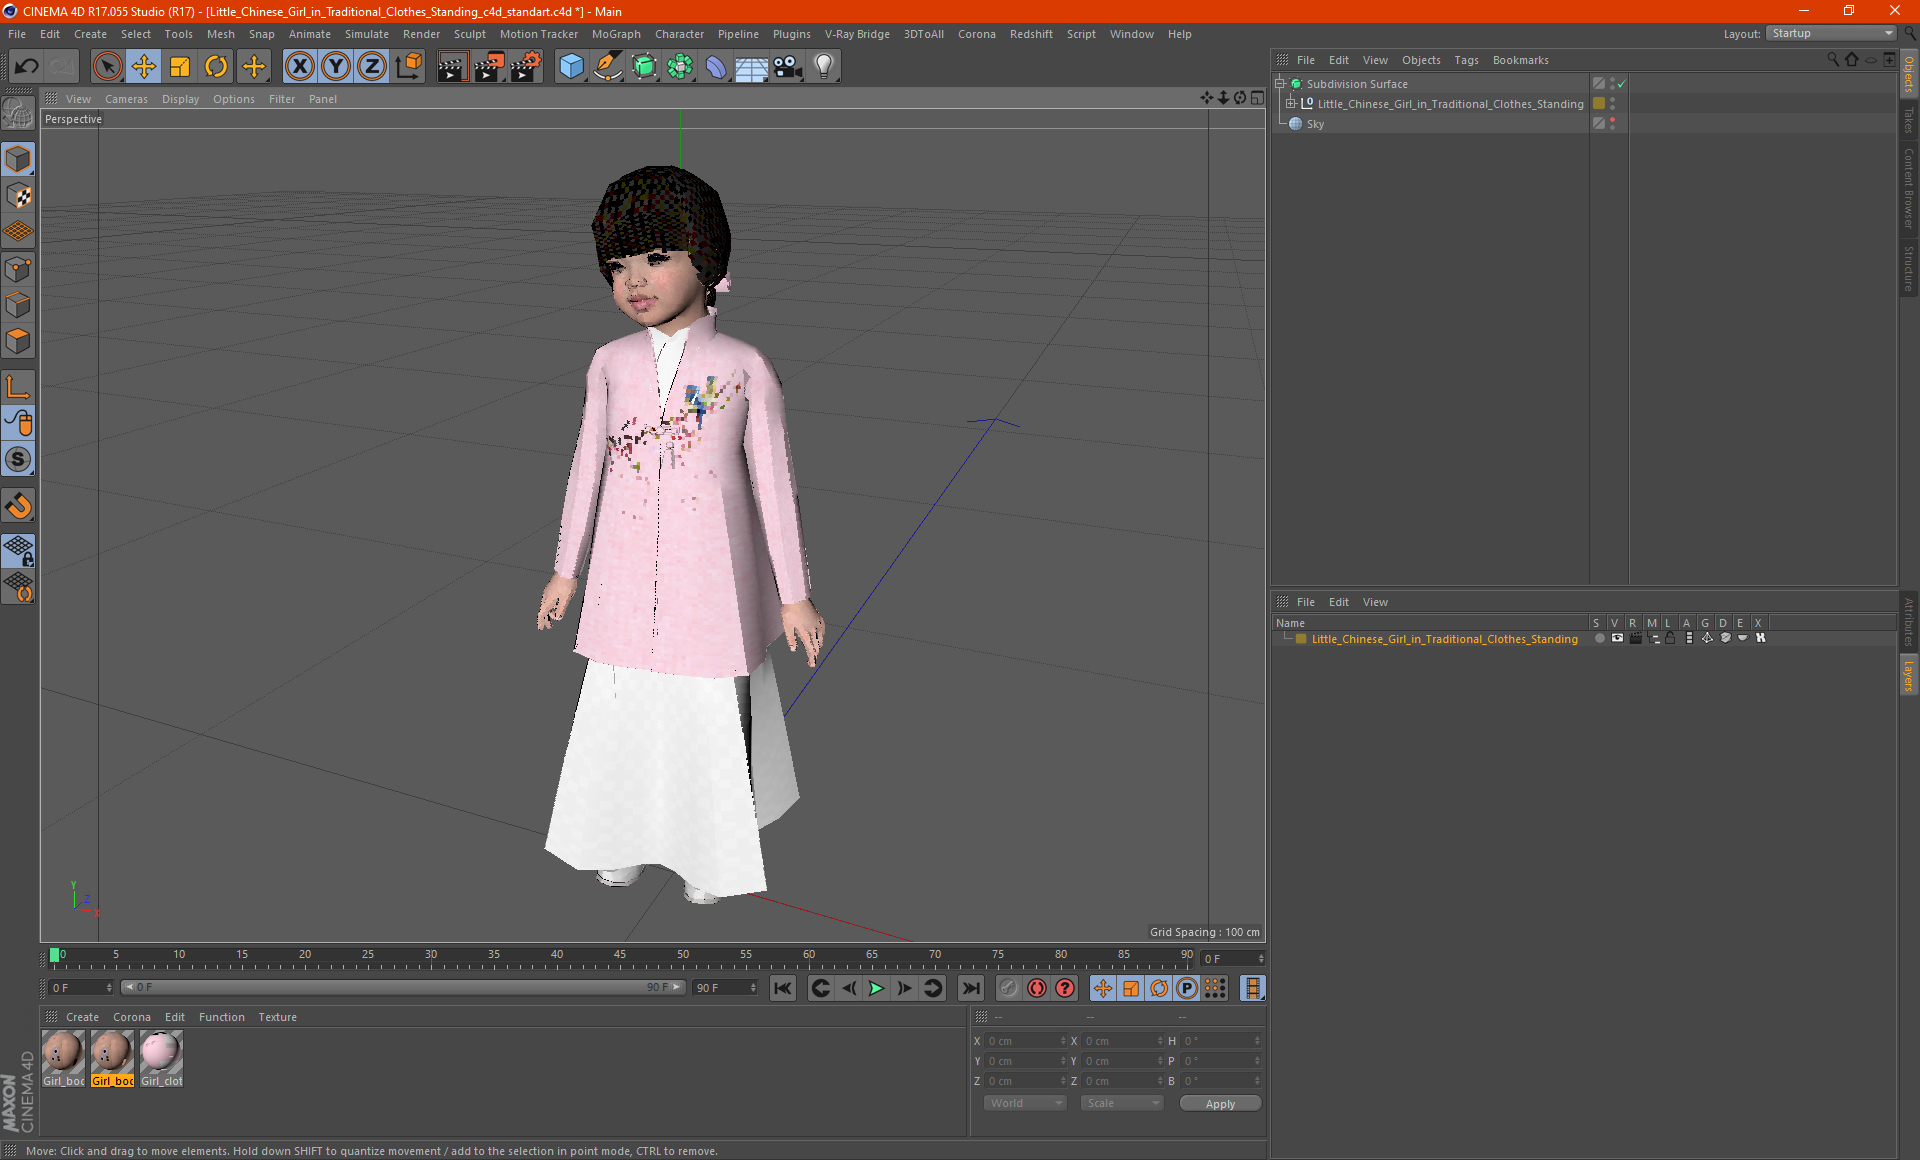
Task: Open the Simulate menu
Action: [x=367, y=34]
